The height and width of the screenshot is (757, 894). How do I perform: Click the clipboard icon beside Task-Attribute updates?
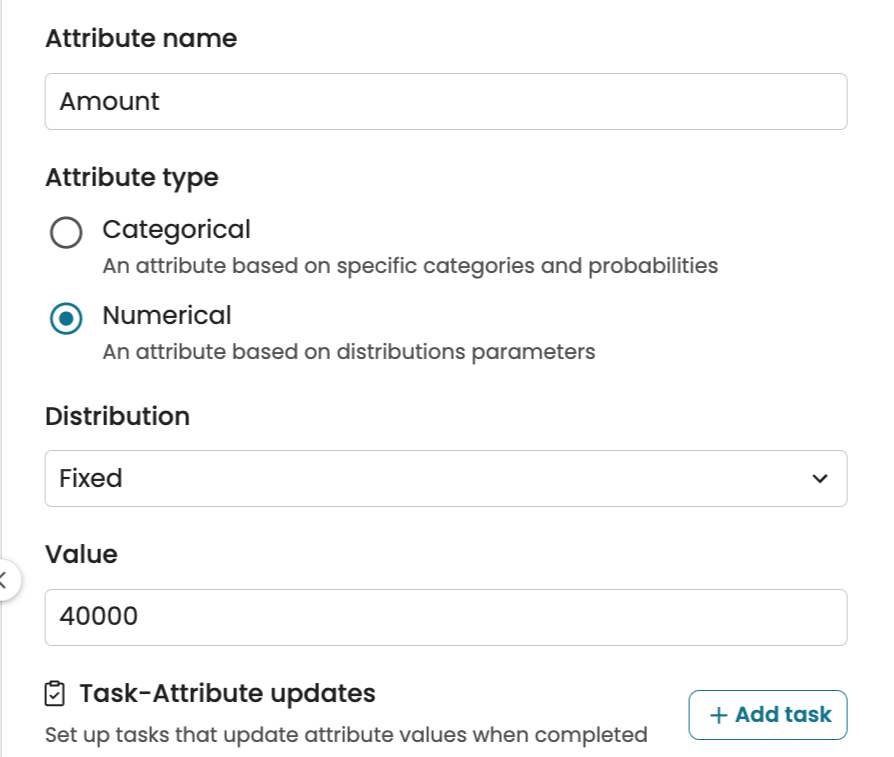coord(56,693)
